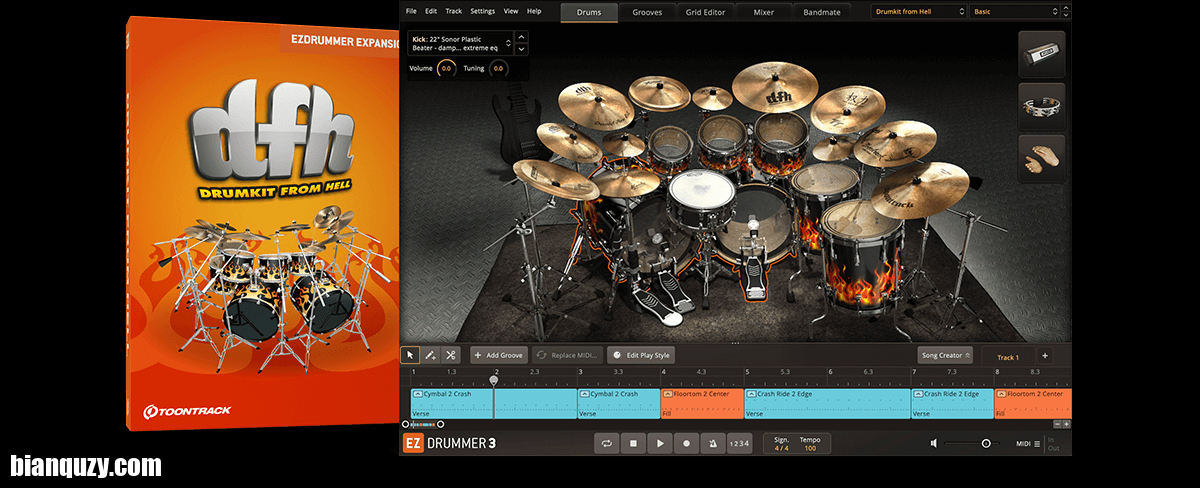Collapse the Cymbal 2 Crash clip at bar 3
This screenshot has width=1200, height=488.
584,394
